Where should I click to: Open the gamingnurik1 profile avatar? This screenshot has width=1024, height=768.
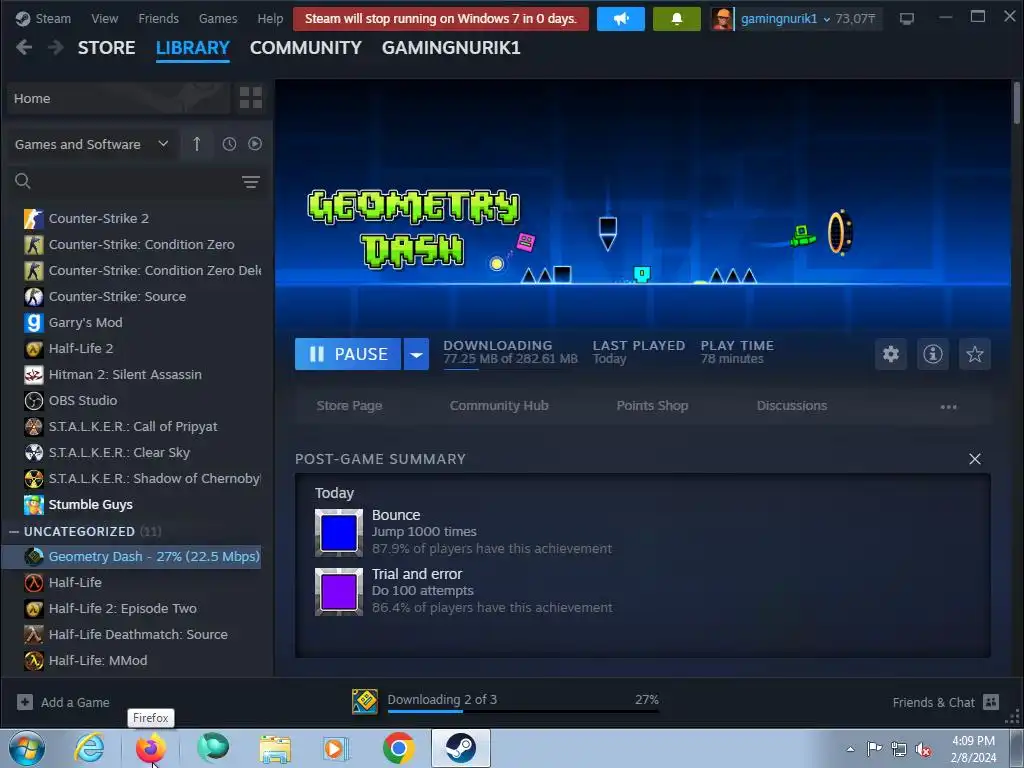[722, 19]
